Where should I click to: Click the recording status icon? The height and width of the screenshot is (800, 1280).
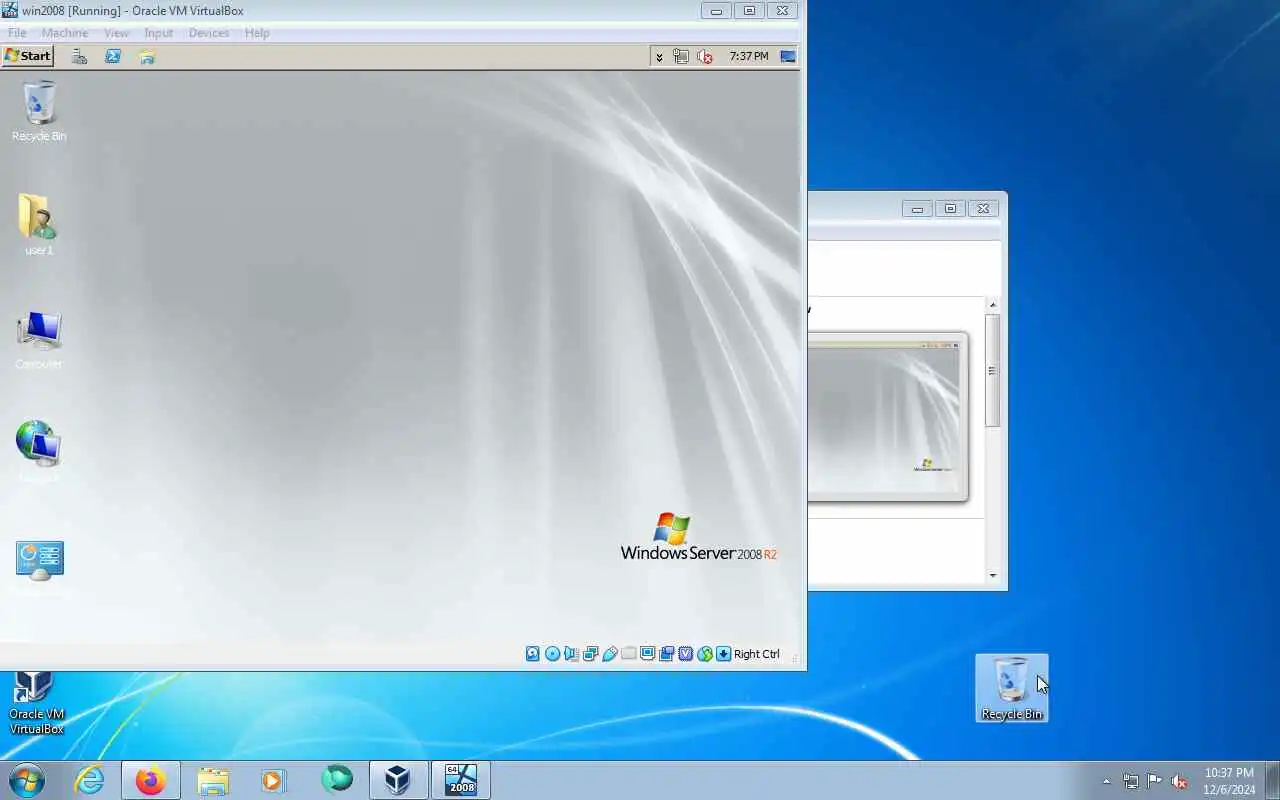666,654
